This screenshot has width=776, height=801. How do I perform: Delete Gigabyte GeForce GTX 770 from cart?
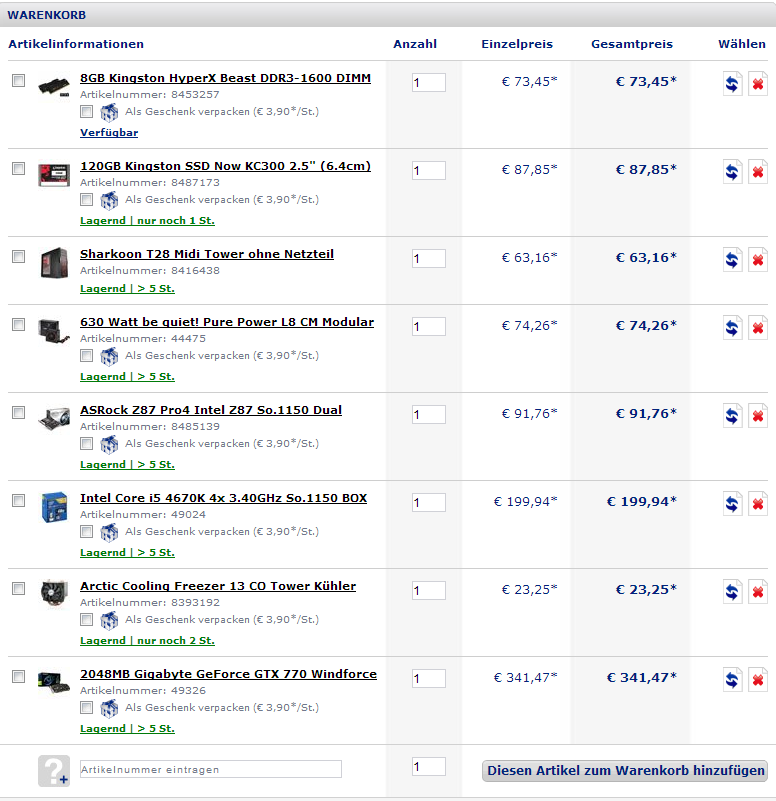click(x=758, y=679)
